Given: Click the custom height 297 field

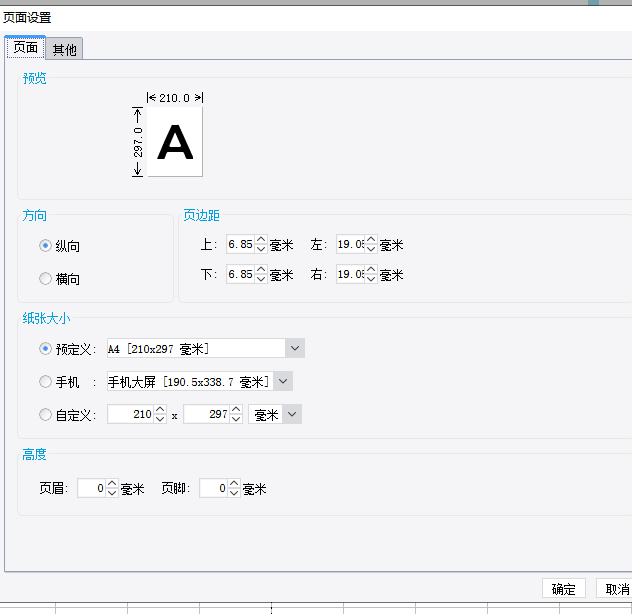Looking at the screenshot, I should 207,414.
